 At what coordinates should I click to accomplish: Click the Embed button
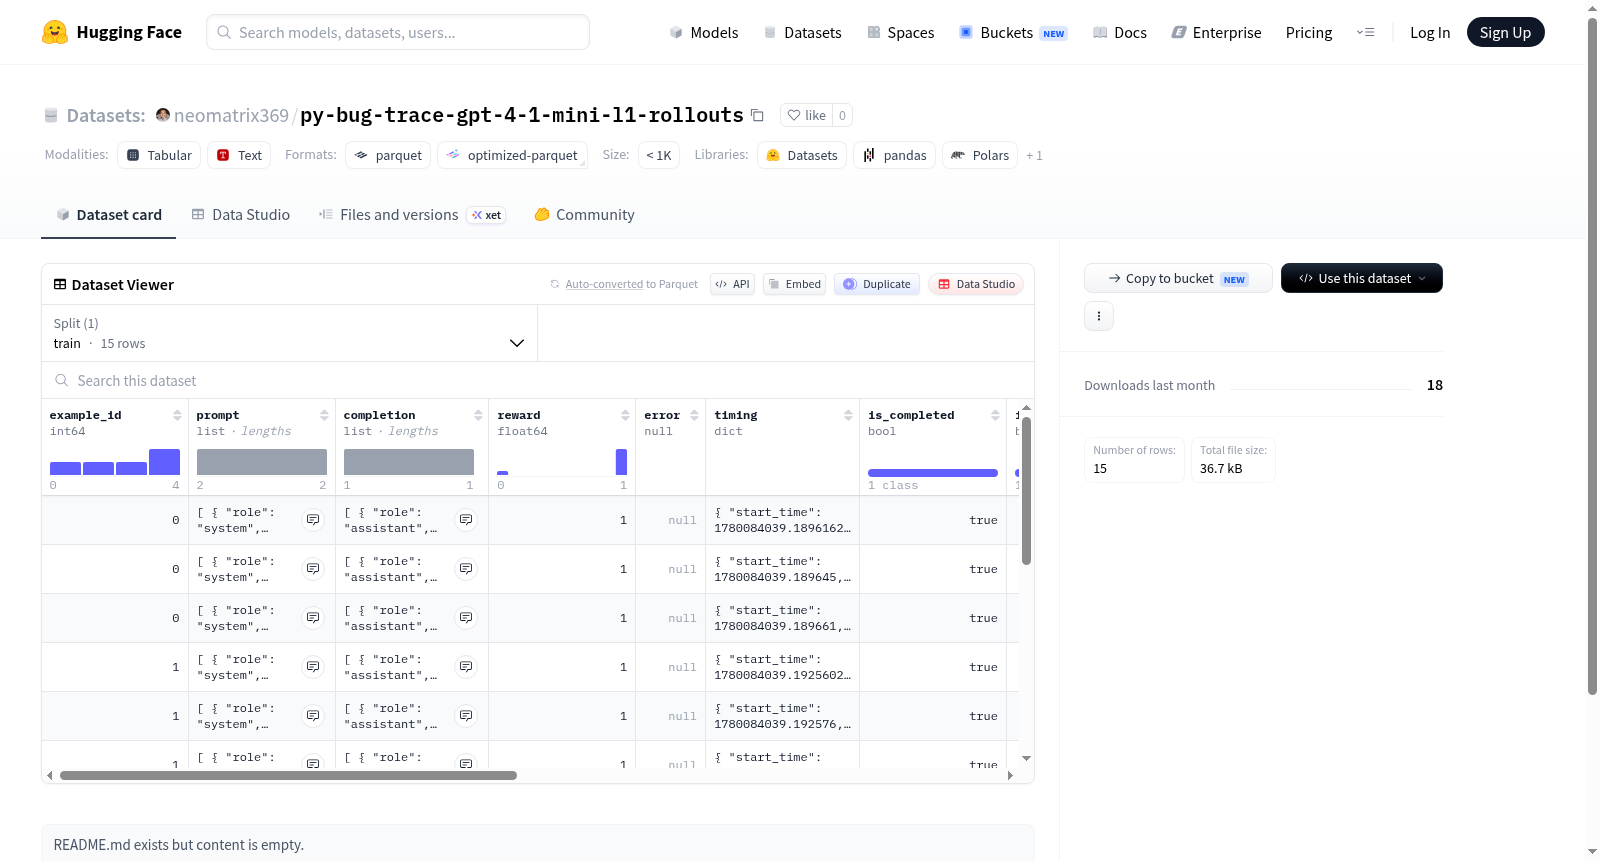point(794,284)
